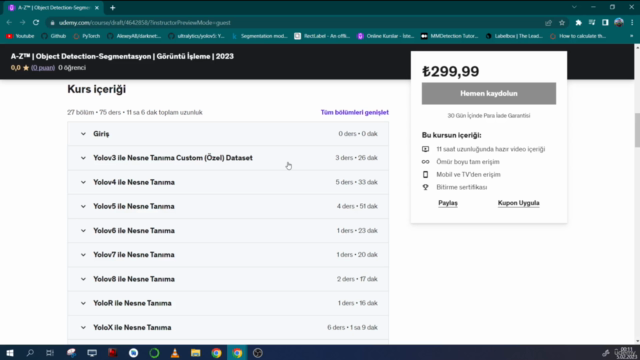Viewport: 640px width, 360px height.
Task: Open the first Chrome taskbar icon
Action: click(x=216, y=353)
